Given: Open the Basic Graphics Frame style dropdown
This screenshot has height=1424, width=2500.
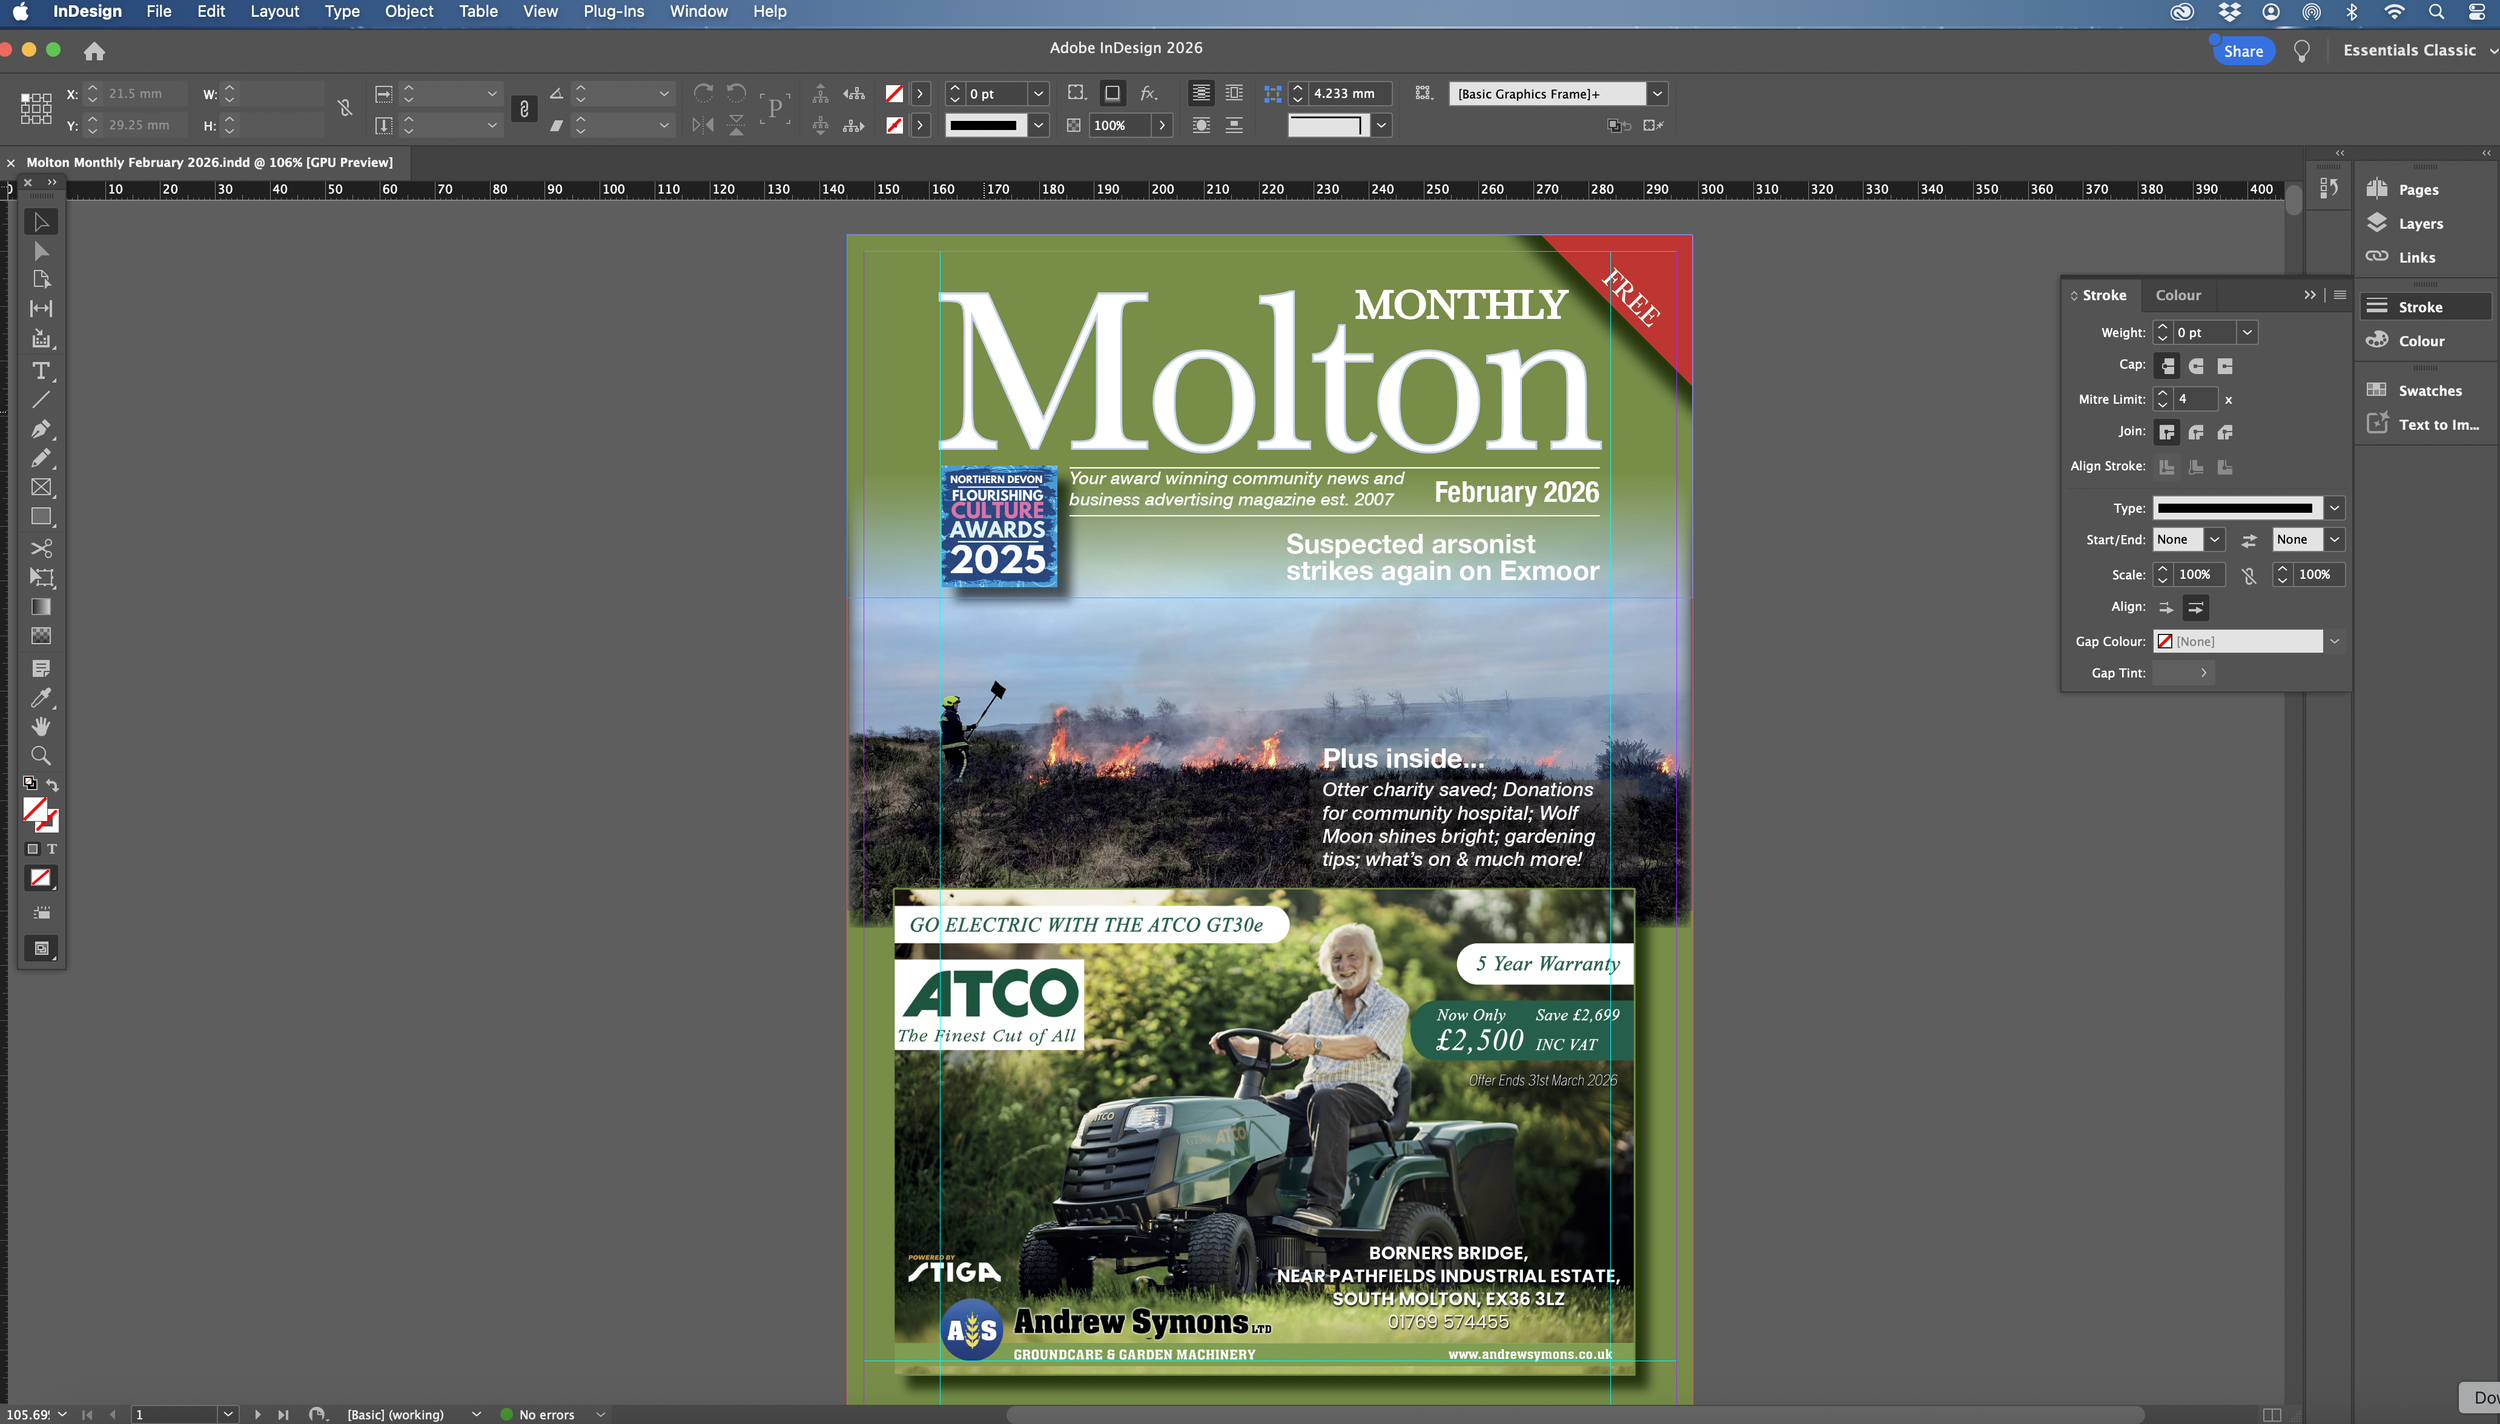Looking at the screenshot, I should pyautogui.click(x=1657, y=93).
